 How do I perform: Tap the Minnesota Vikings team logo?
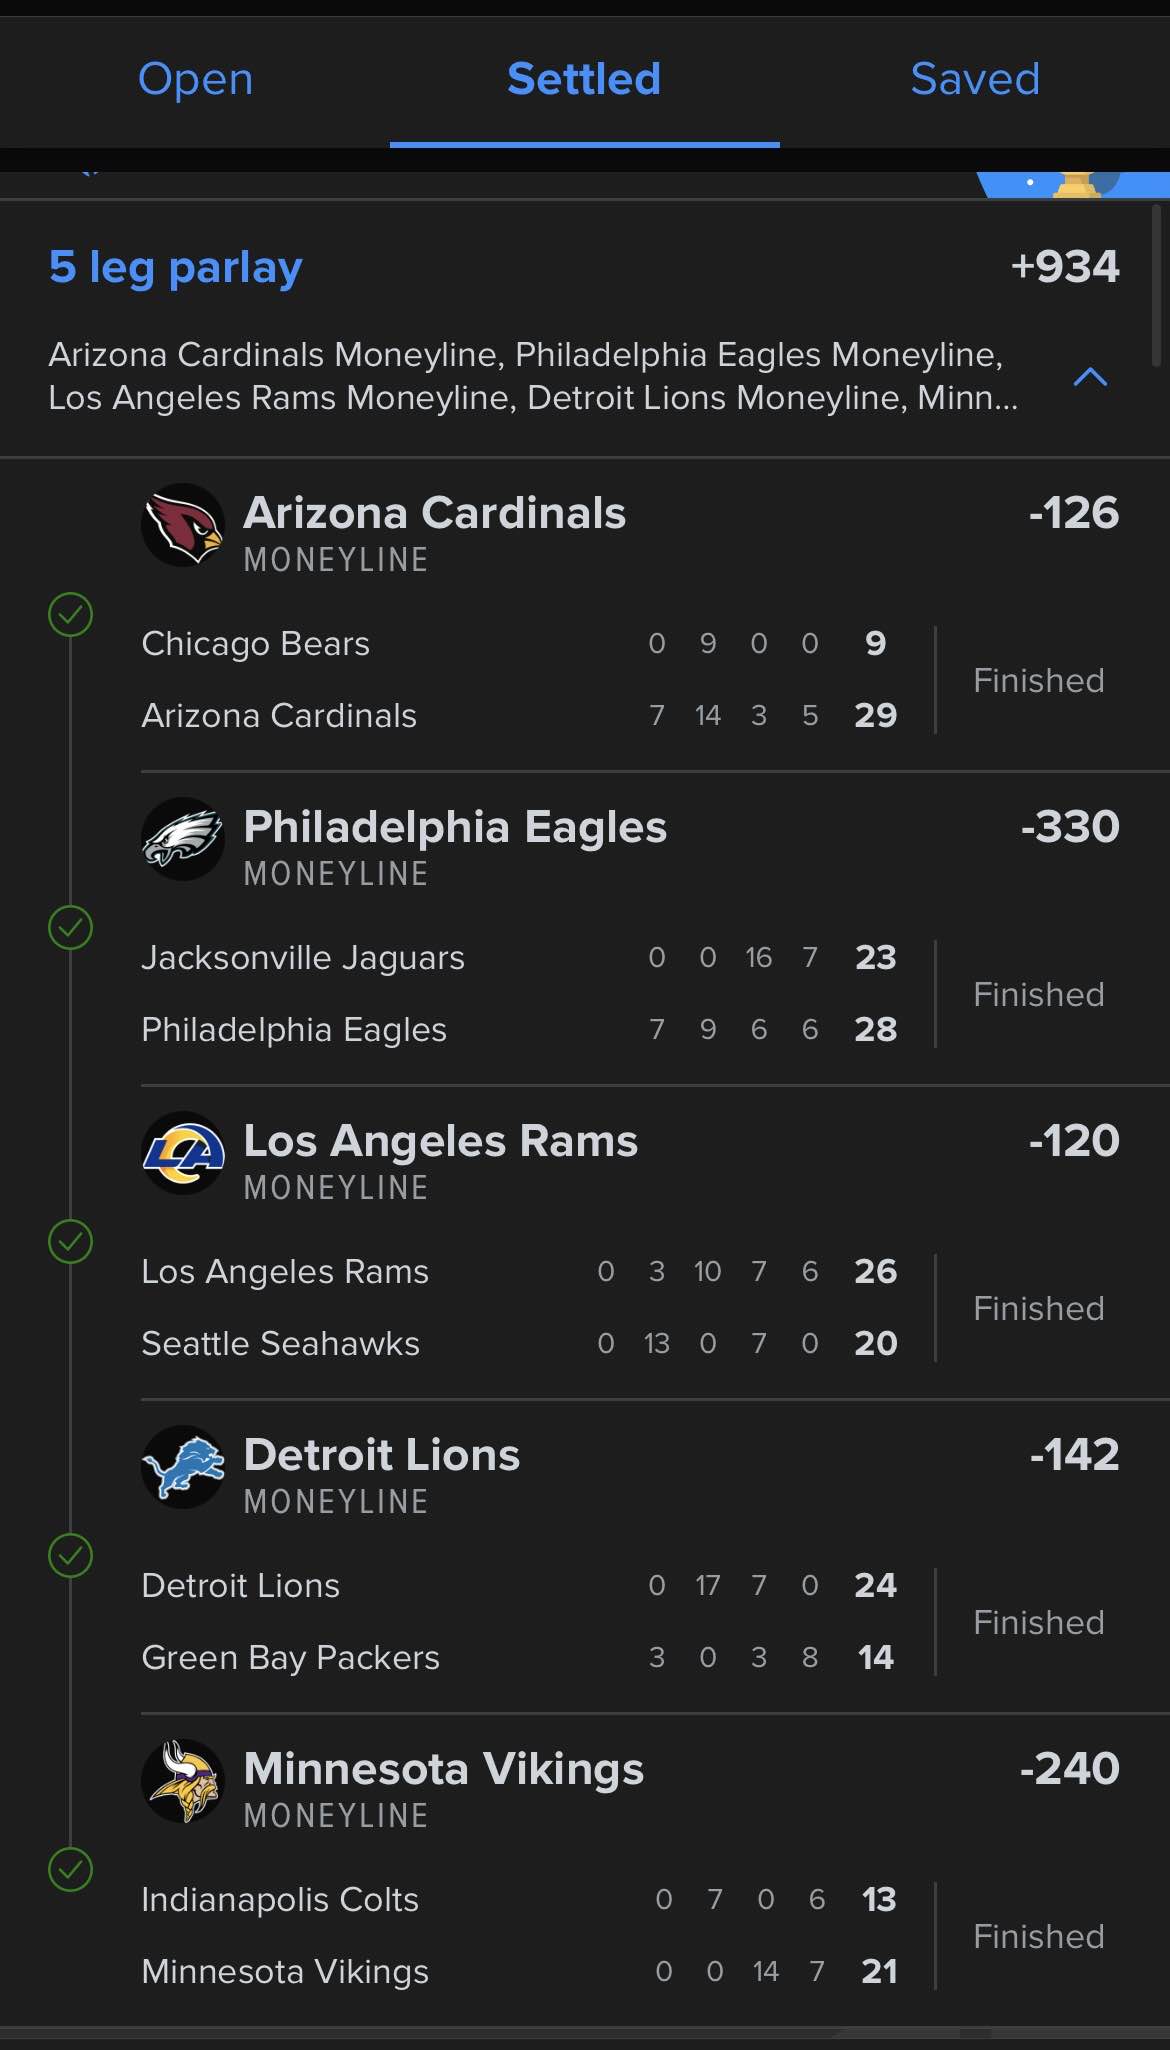[x=183, y=1781]
